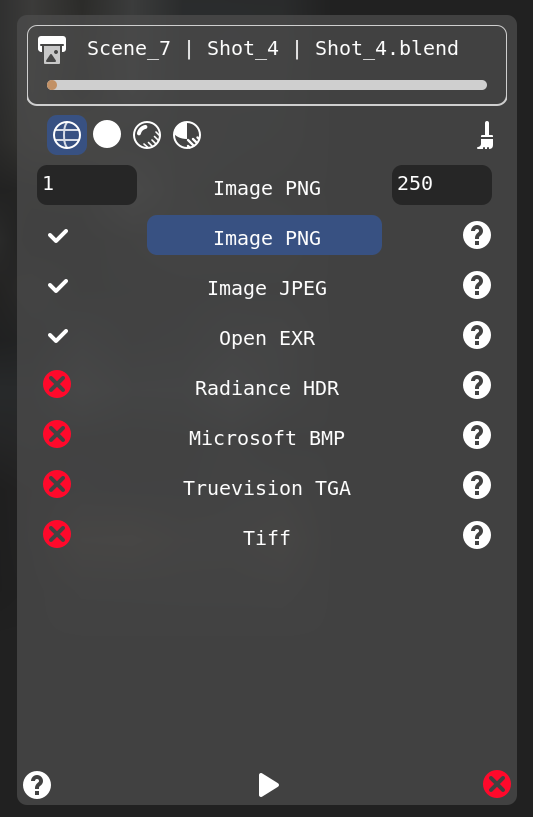This screenshot has height=817, width=533.
Task: Start rendering with the play button
Action: [x=268, y=785]
